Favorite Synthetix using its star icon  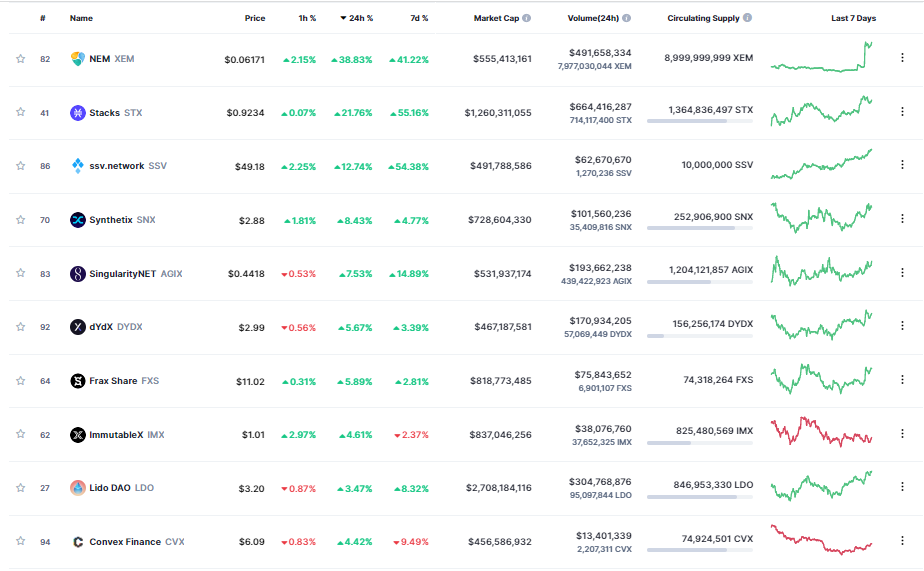tap(21, 220)
